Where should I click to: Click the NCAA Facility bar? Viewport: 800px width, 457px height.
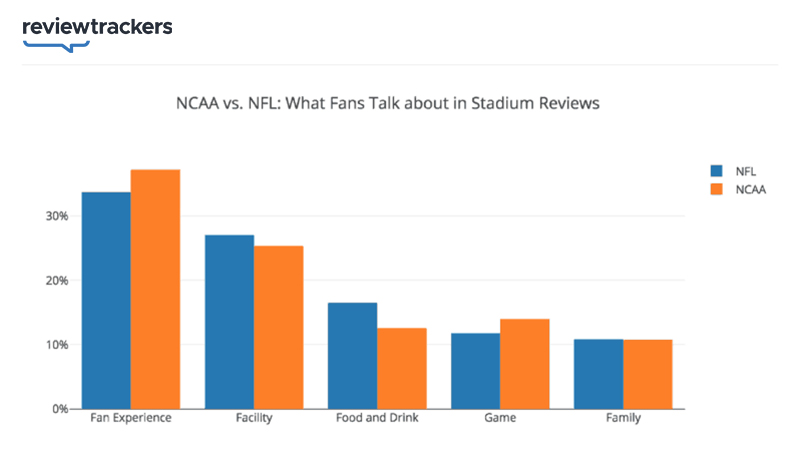coord(278,327)
